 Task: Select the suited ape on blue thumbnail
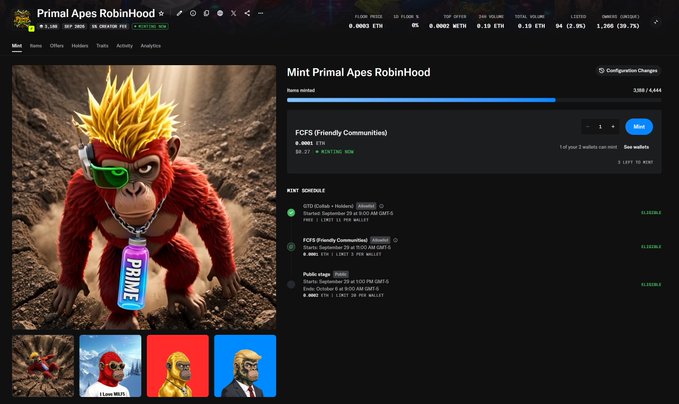click(x=245, y=366)
